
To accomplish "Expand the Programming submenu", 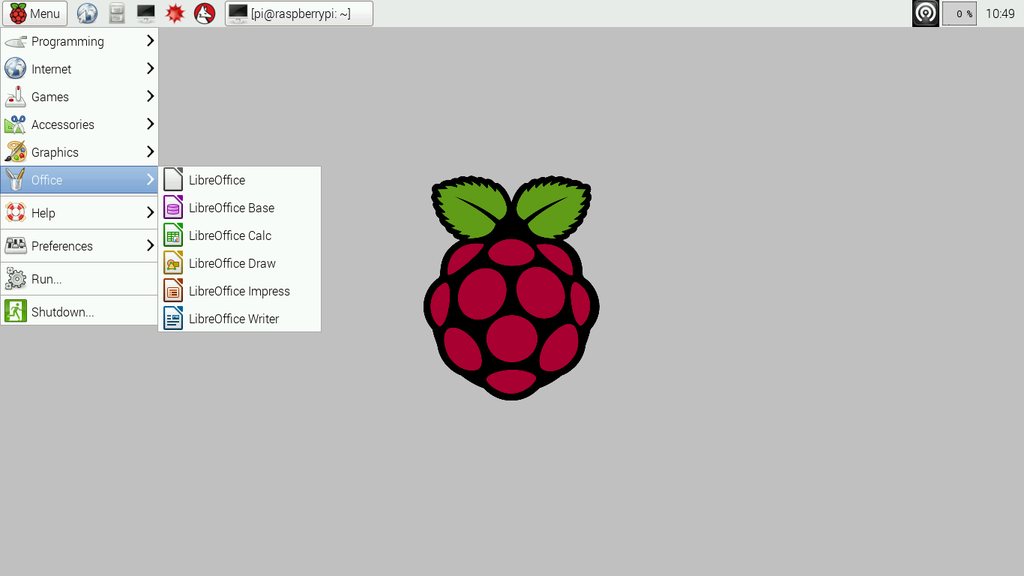I will pyautogui.click(x=79, y=41).
